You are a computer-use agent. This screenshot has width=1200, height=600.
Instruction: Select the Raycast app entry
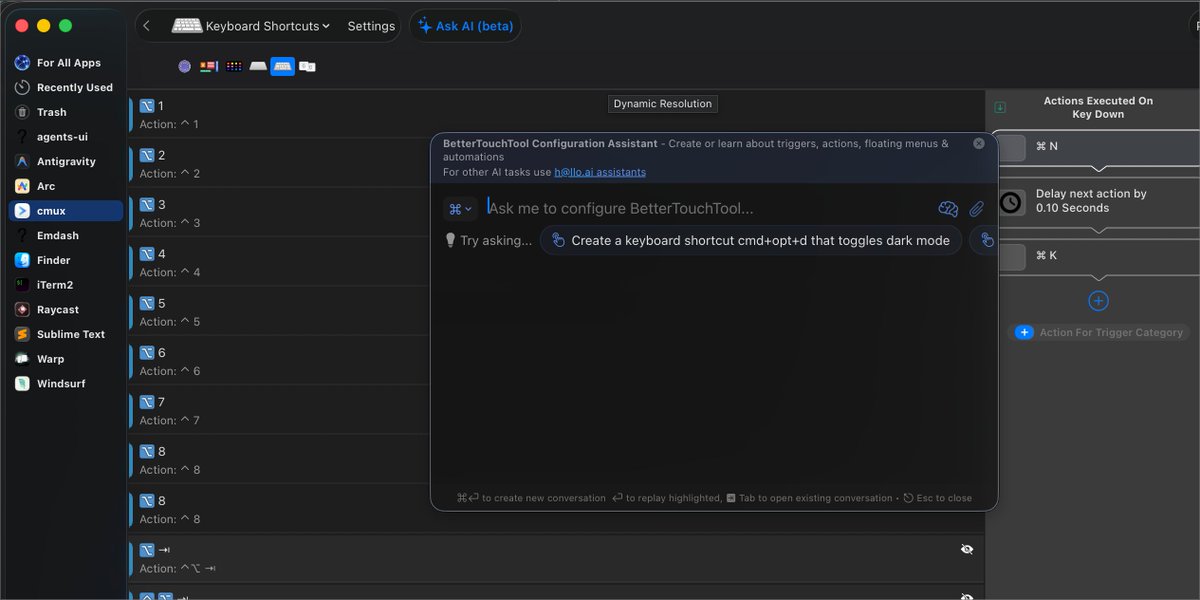point(66,310)
